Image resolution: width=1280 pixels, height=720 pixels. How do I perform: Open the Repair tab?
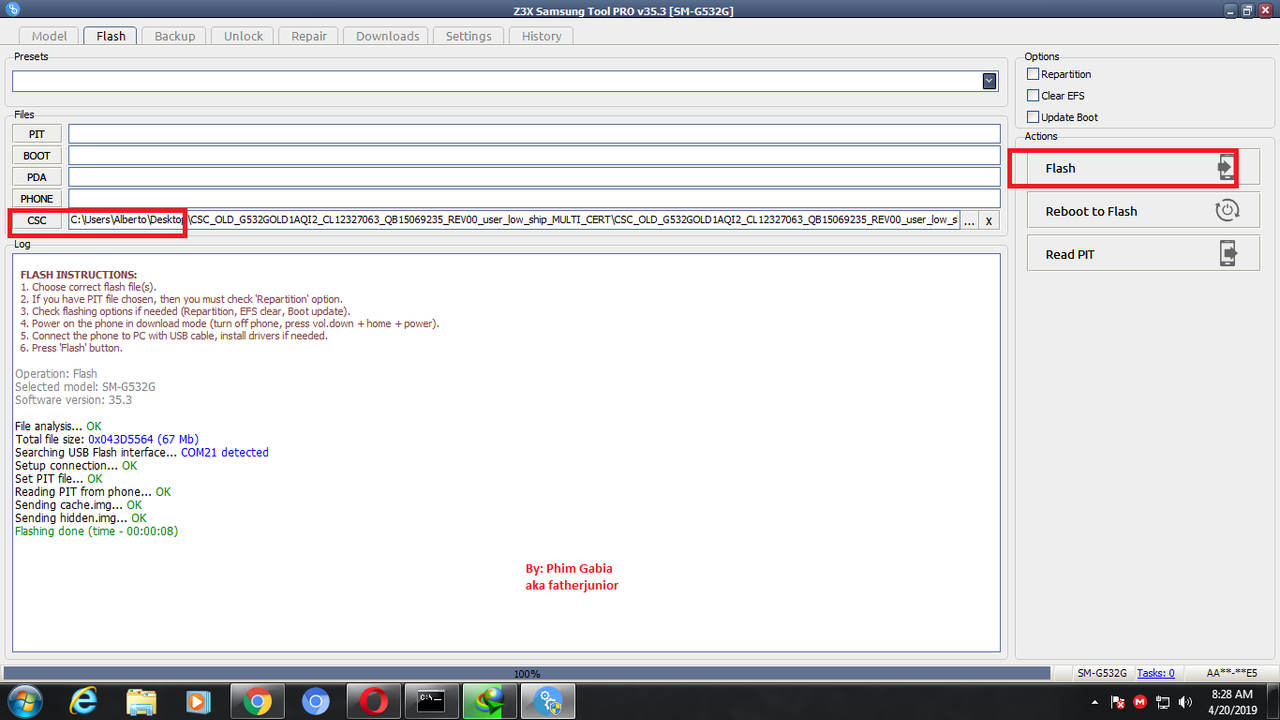tap(309, 36)
